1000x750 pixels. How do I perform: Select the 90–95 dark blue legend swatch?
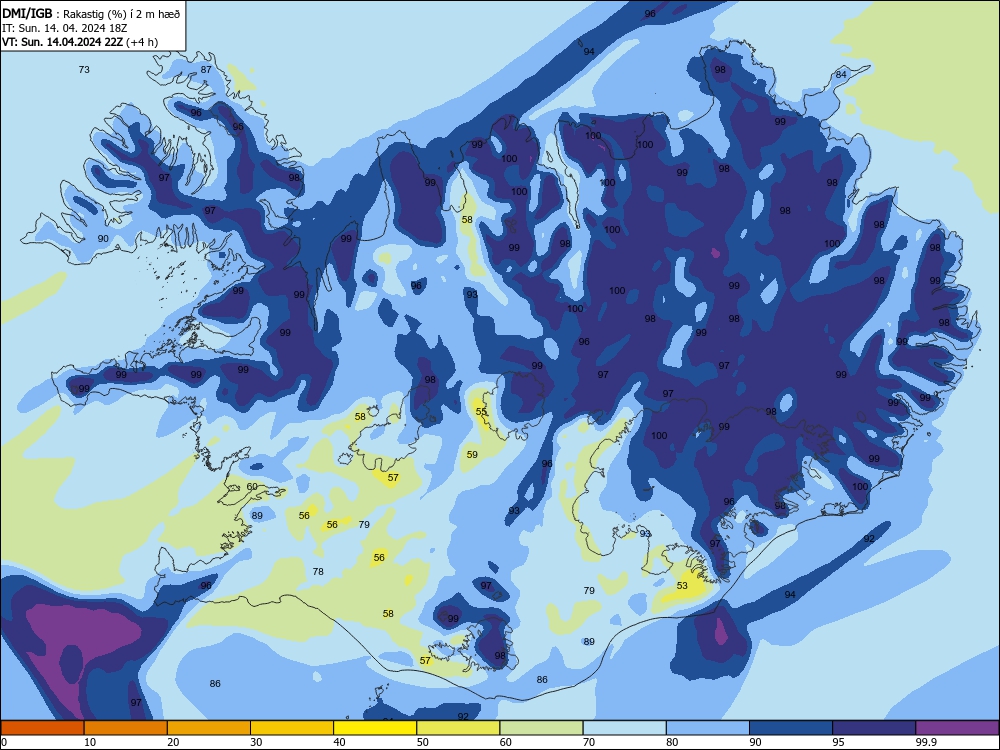pyautogui.click(x=791, y=728)
